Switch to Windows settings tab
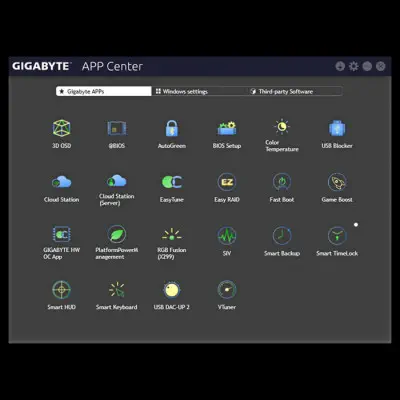The height and width of the screenshot is (400, 400). point(199,91)
